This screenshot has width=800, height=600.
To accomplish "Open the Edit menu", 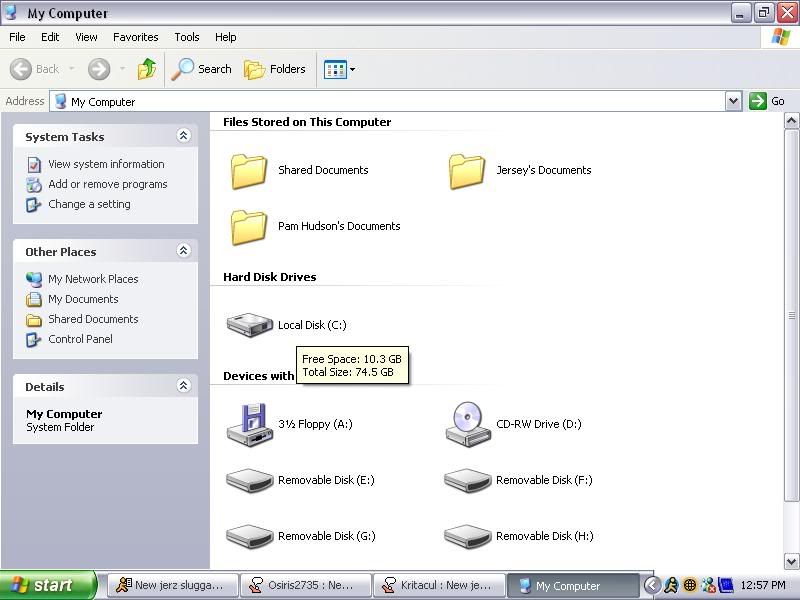I will (x=50, y=37).
